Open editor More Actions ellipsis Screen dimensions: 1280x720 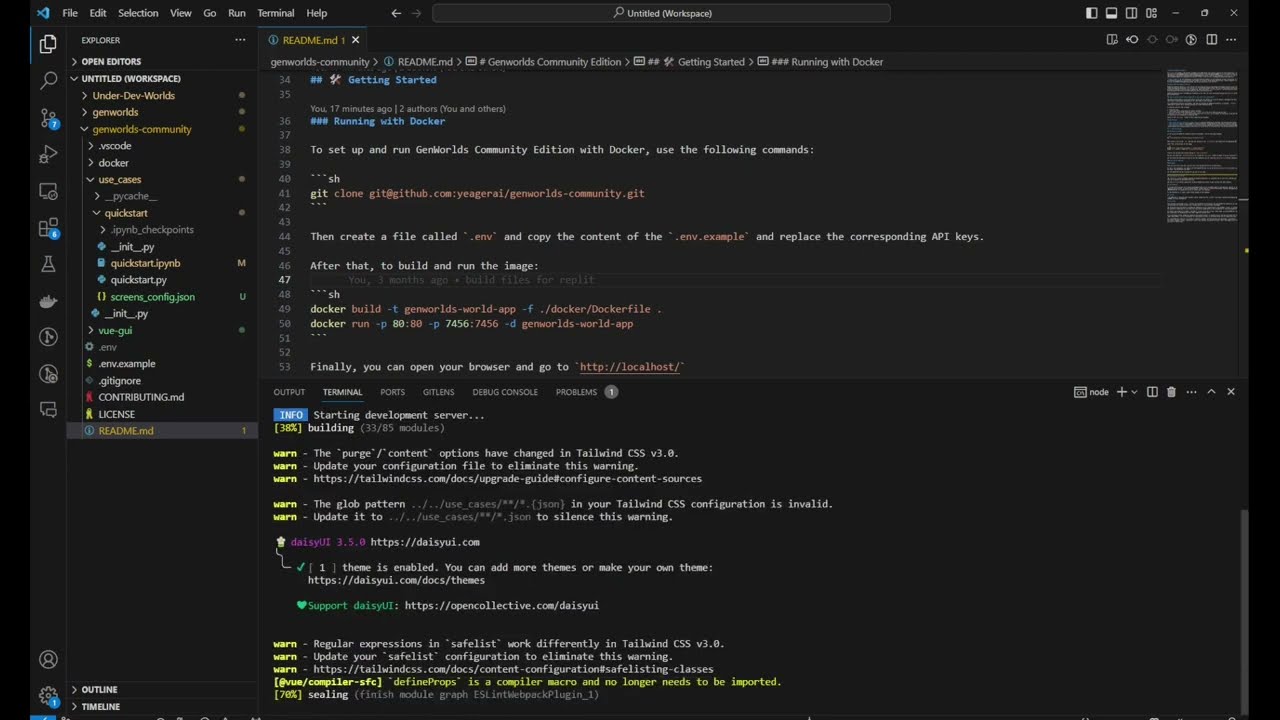[x=1231, y=40]
